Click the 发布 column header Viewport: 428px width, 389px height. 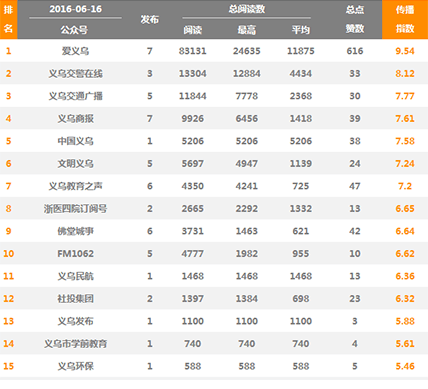click(149, 20)
